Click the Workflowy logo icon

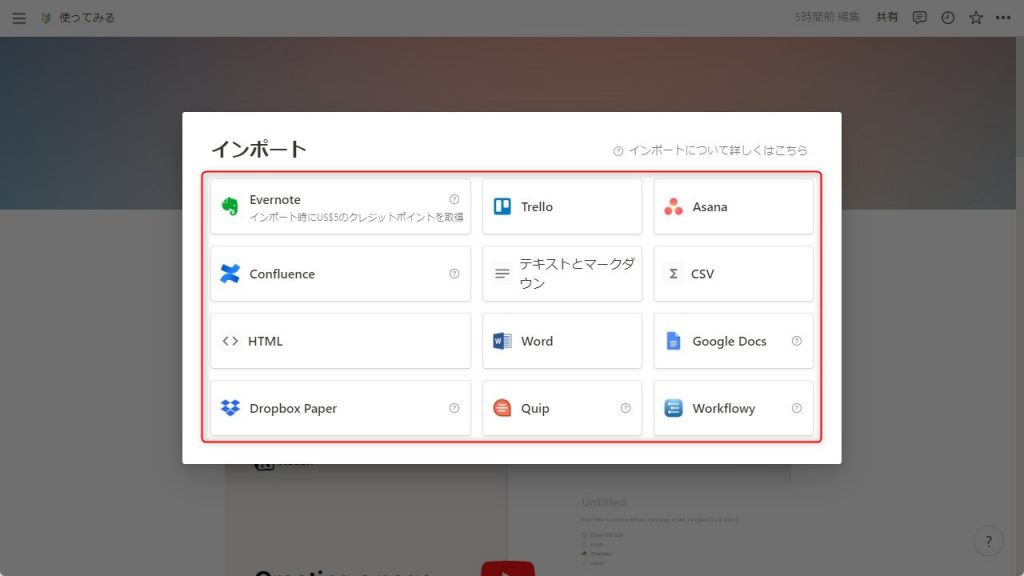673,408
